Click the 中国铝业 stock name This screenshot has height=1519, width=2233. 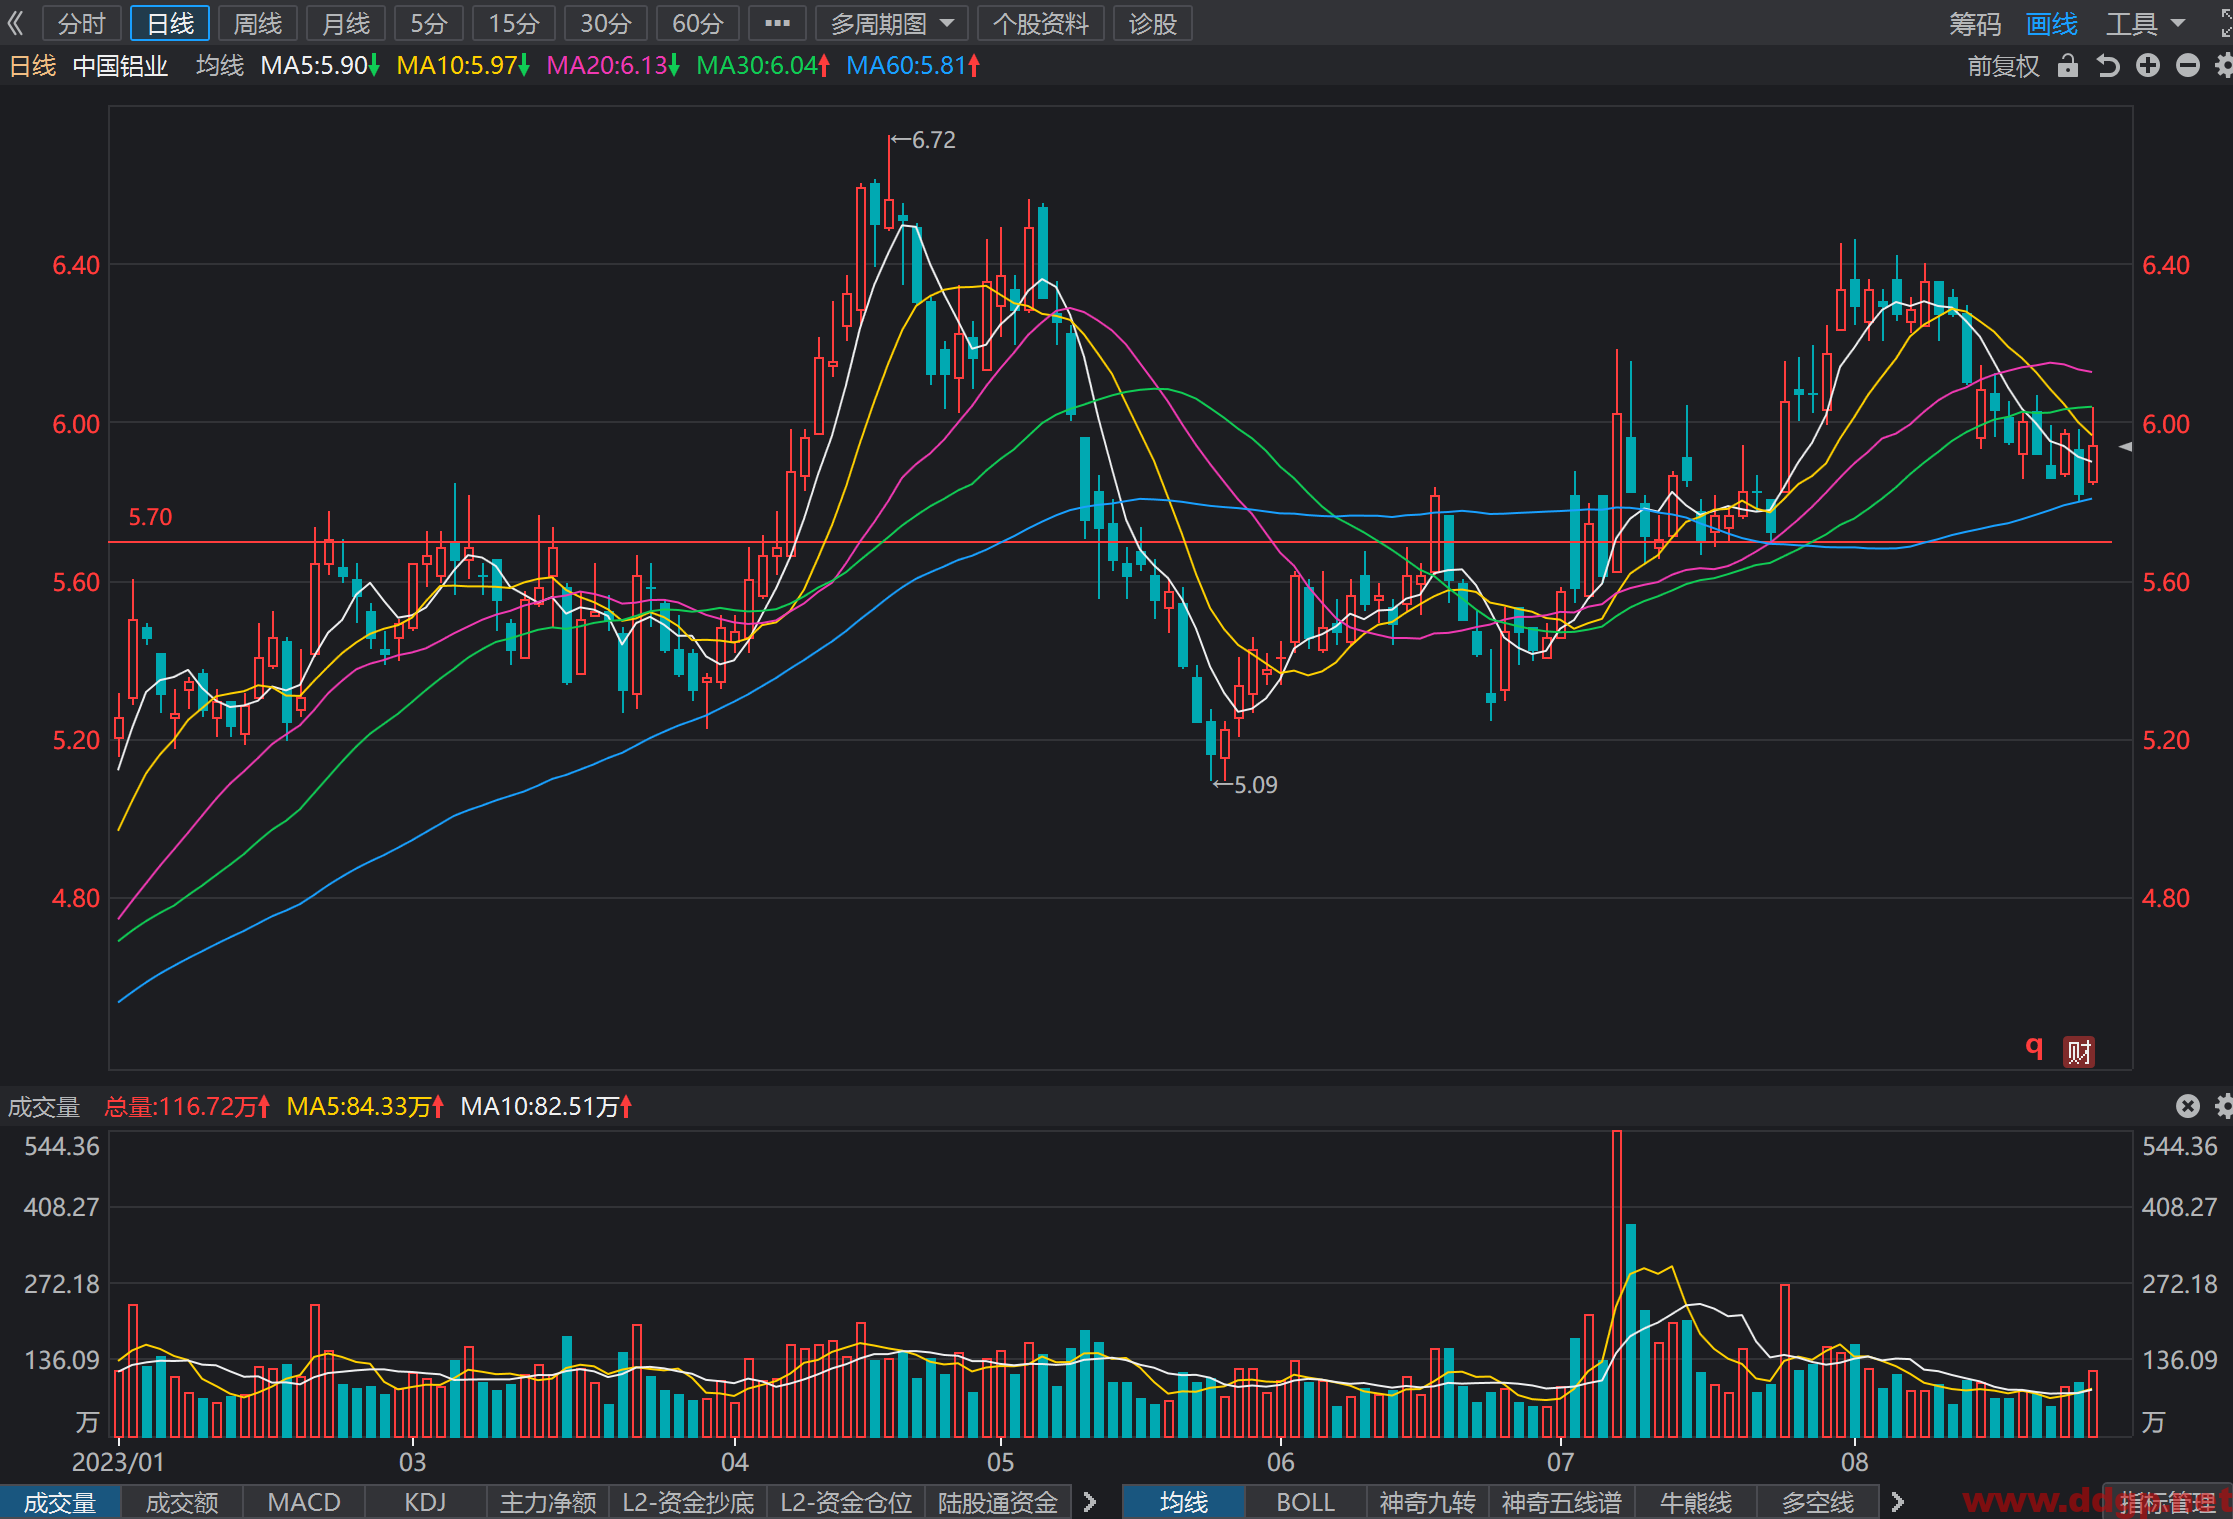coord(120,66)
